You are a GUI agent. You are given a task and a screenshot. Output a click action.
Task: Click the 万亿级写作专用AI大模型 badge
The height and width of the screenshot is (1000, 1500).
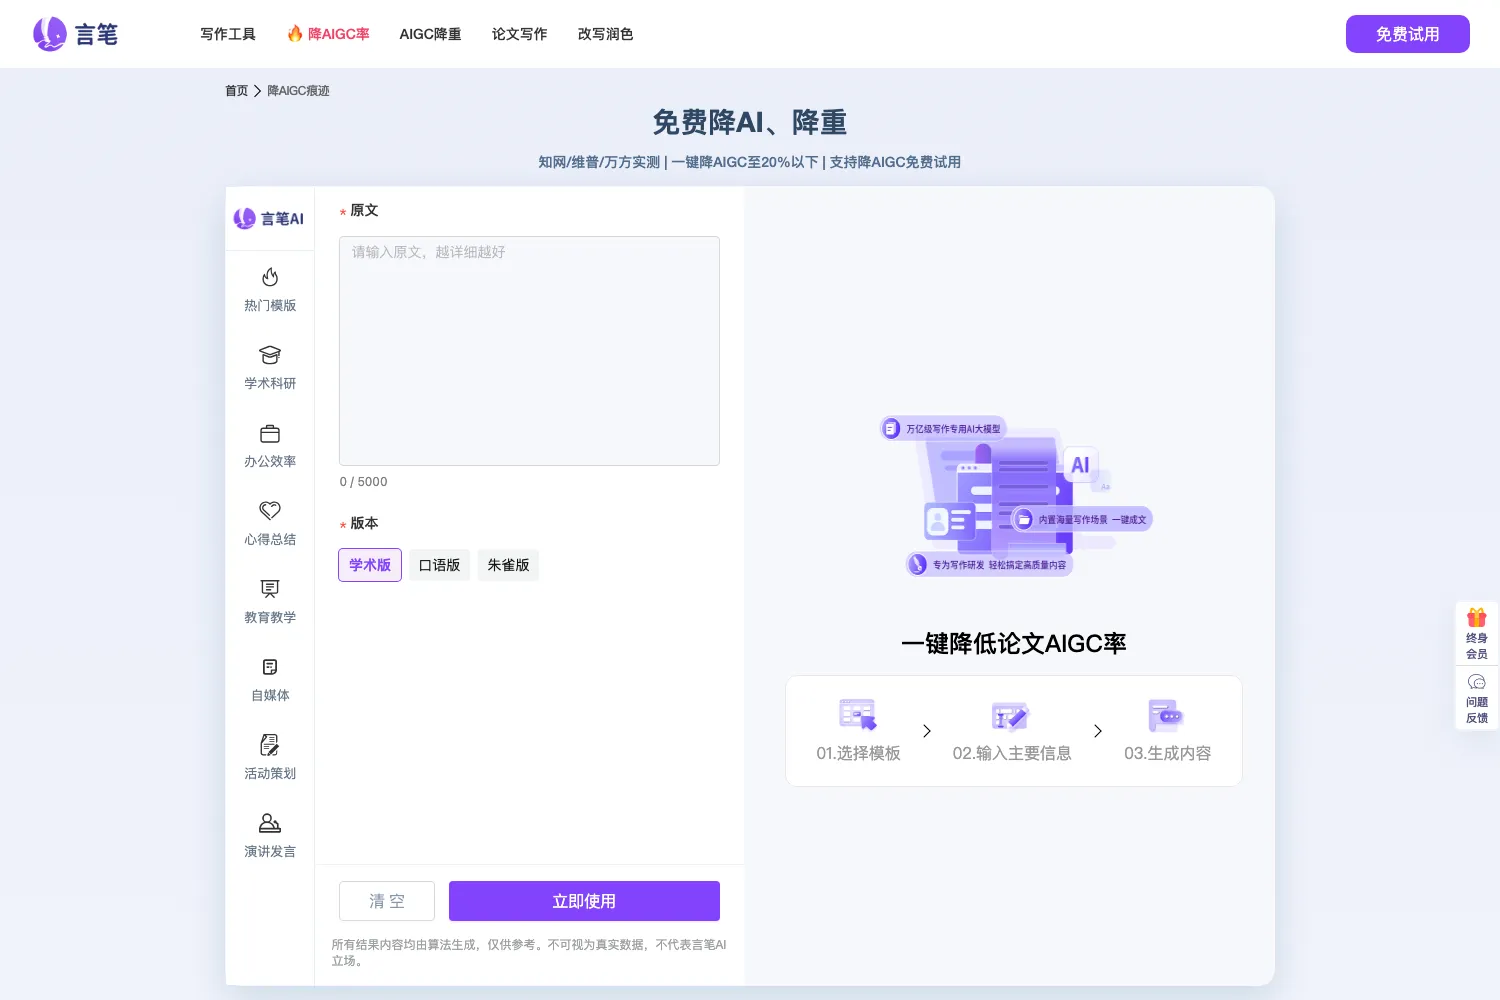(x=943, y=429)
